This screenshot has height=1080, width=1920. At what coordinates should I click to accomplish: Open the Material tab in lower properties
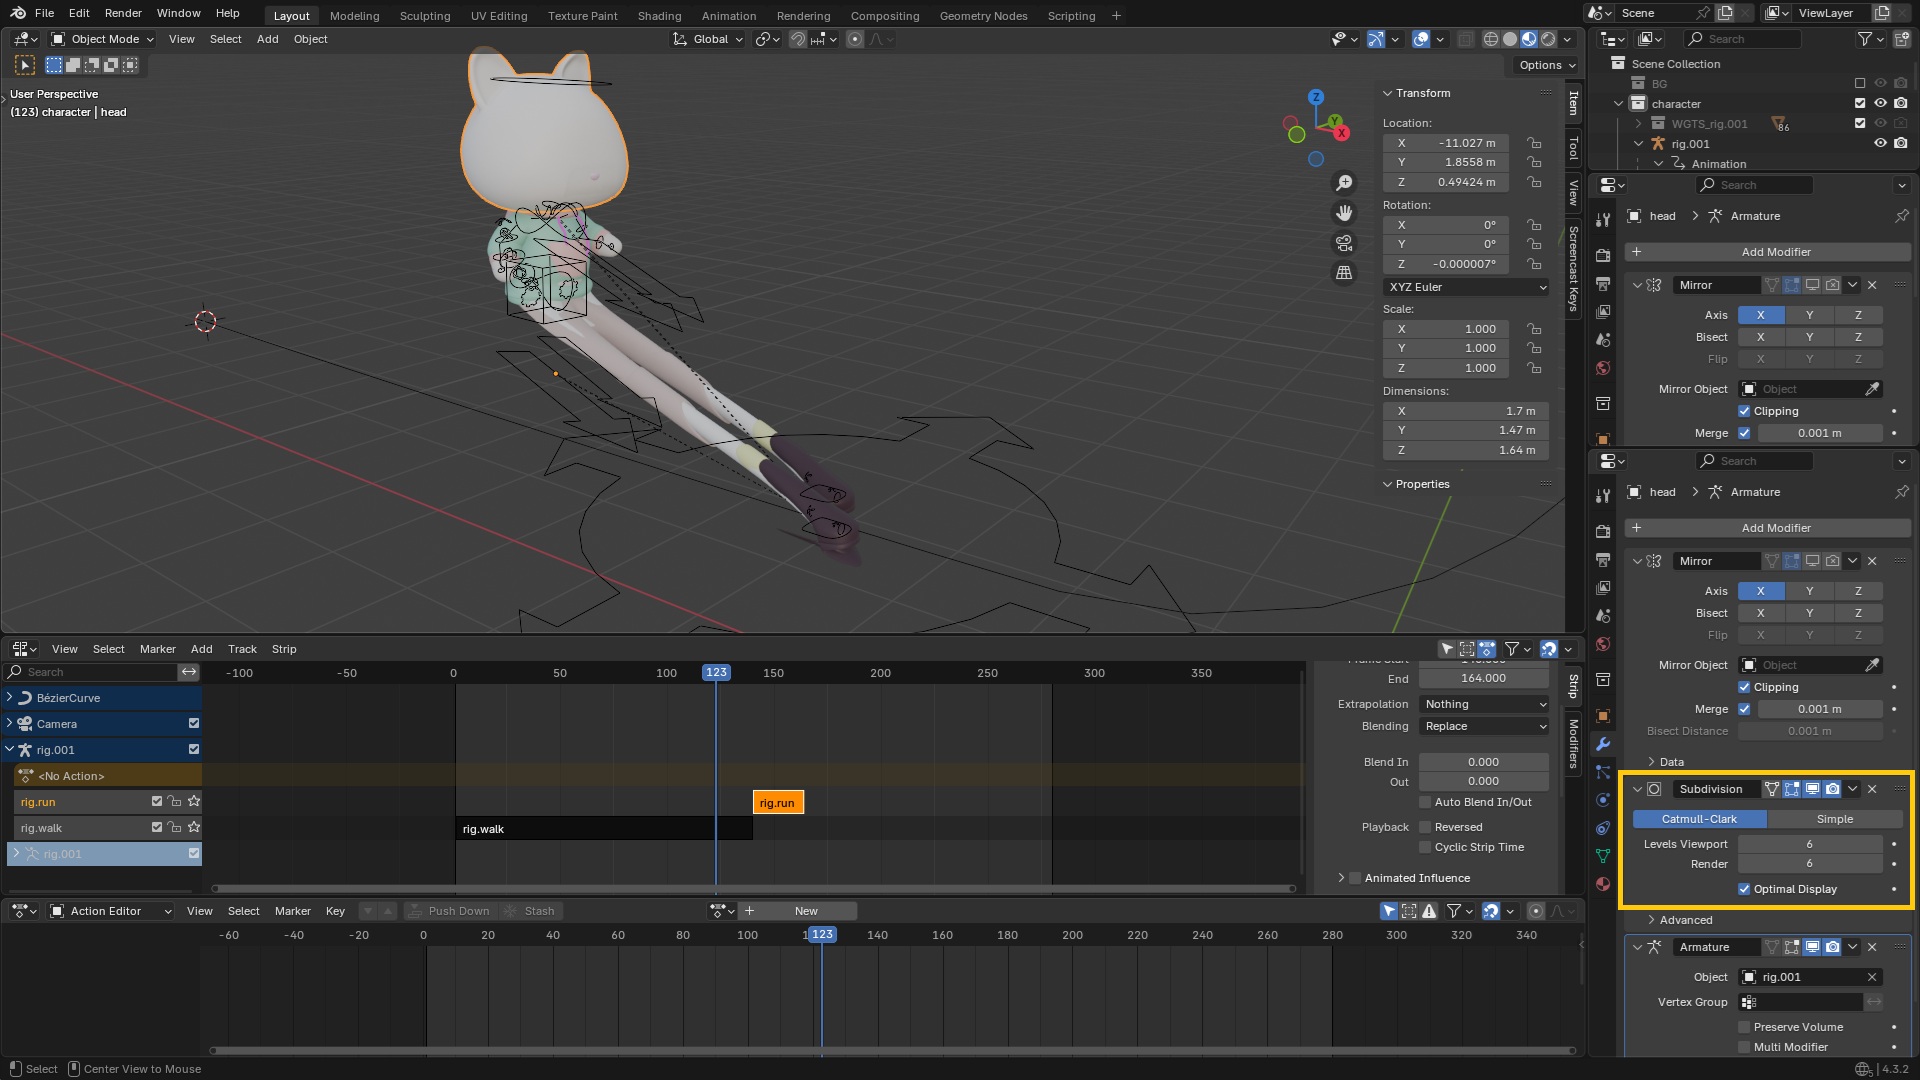coord(1603,884)
